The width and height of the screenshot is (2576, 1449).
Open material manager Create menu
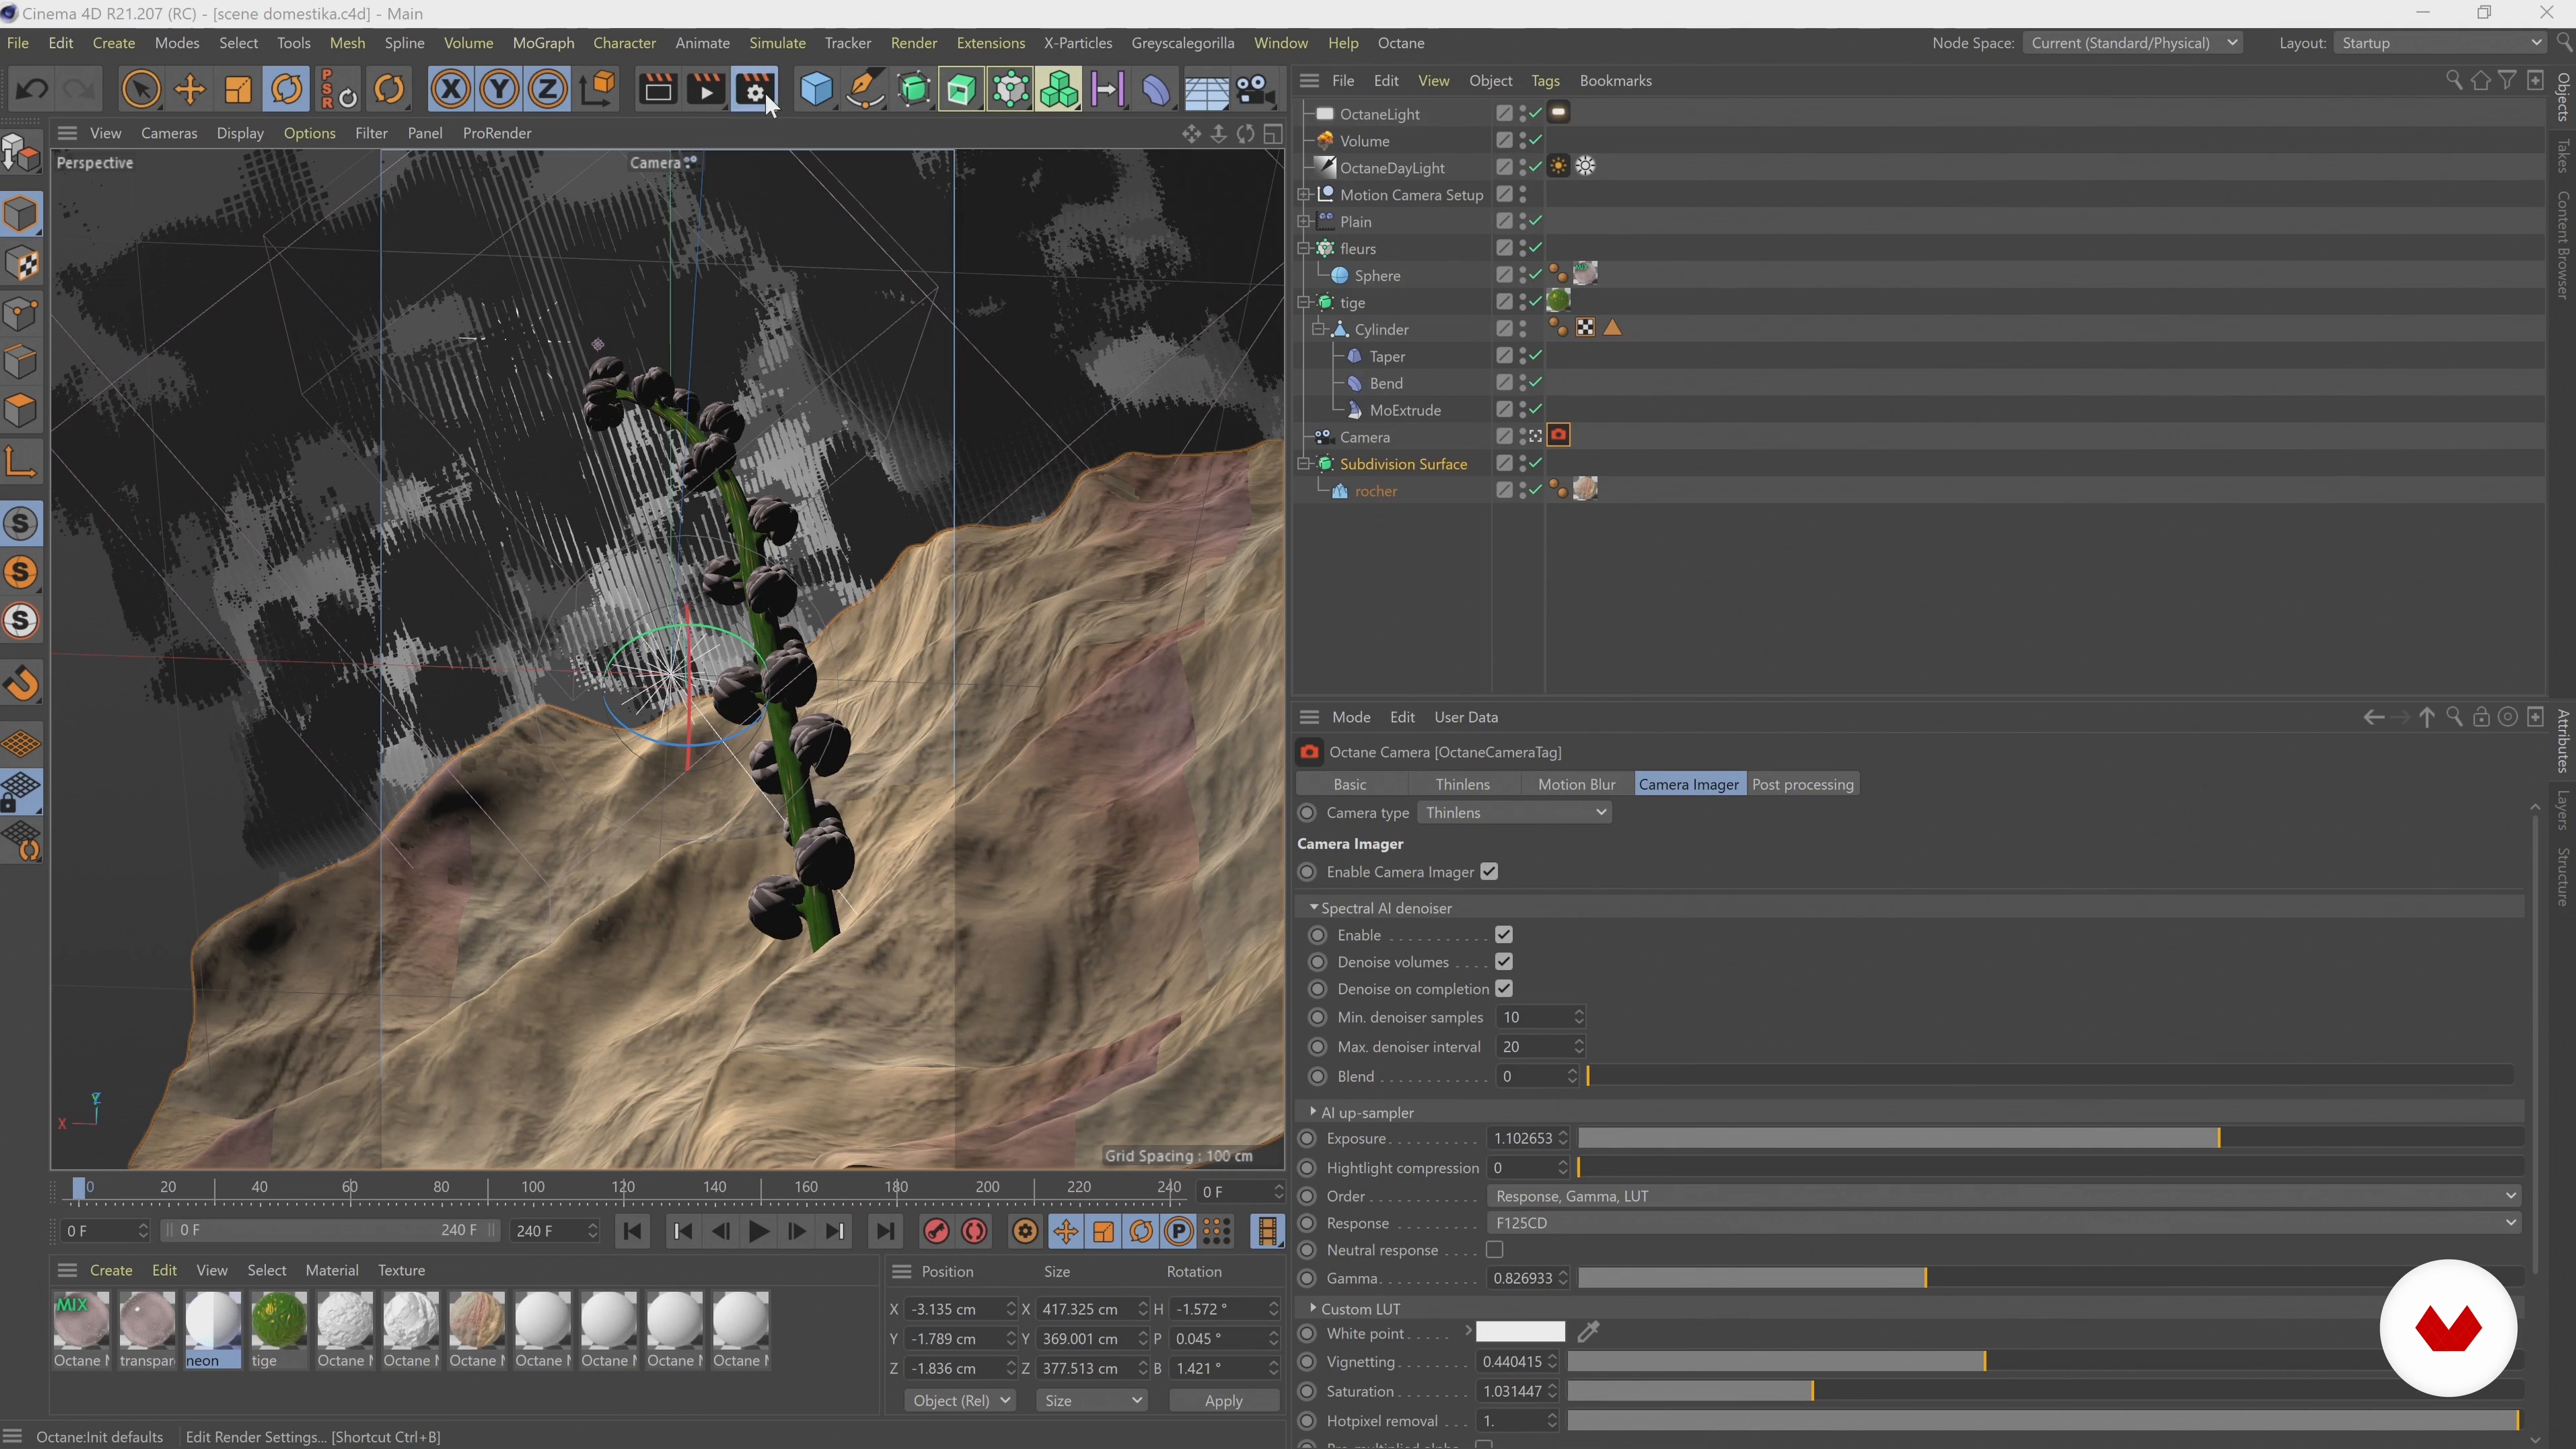click(111, 1270)
